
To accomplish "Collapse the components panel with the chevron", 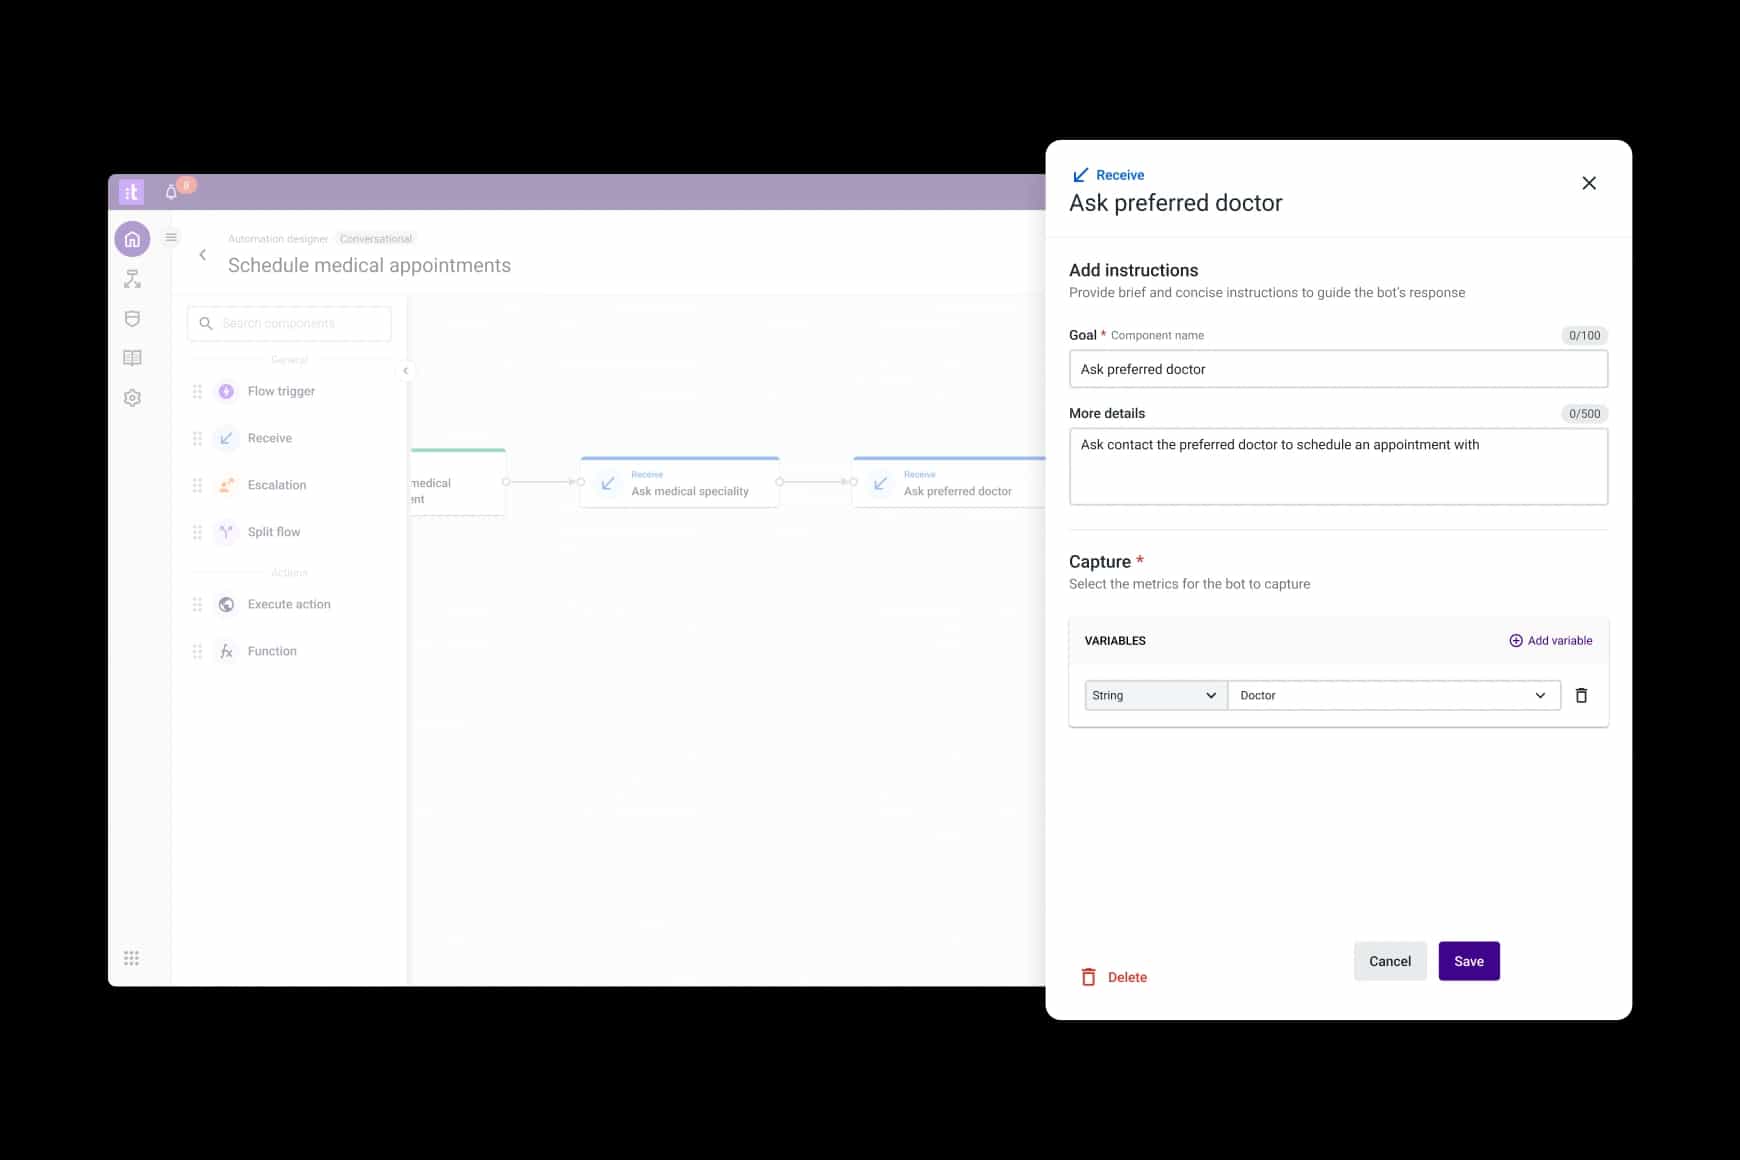I will [x=406, y=370].
